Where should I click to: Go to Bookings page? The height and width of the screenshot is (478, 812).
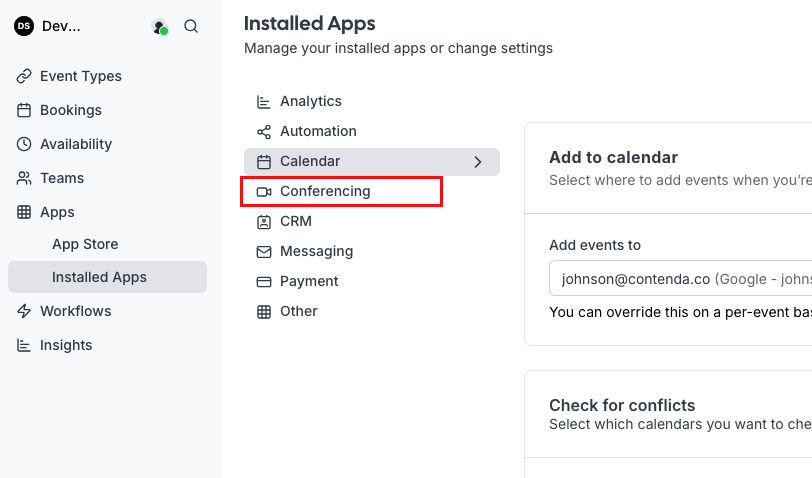pos(70,110)
